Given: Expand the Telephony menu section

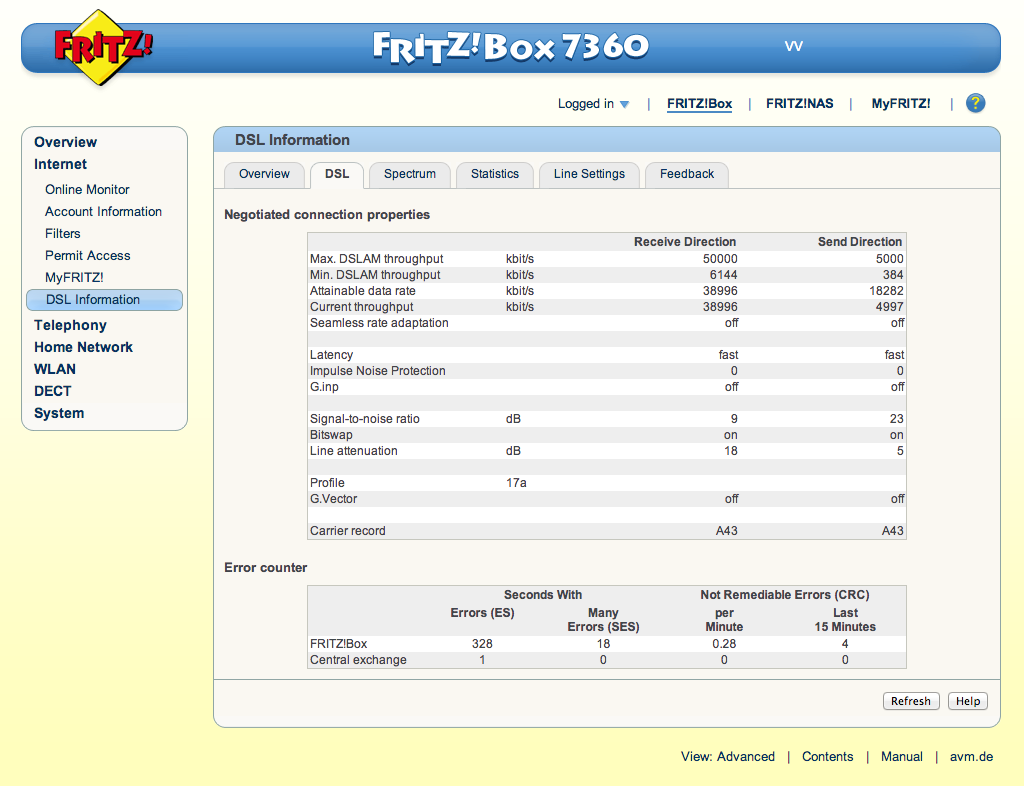Looking at the screenshot, I should pyautogui.click(x=70, y=325).
